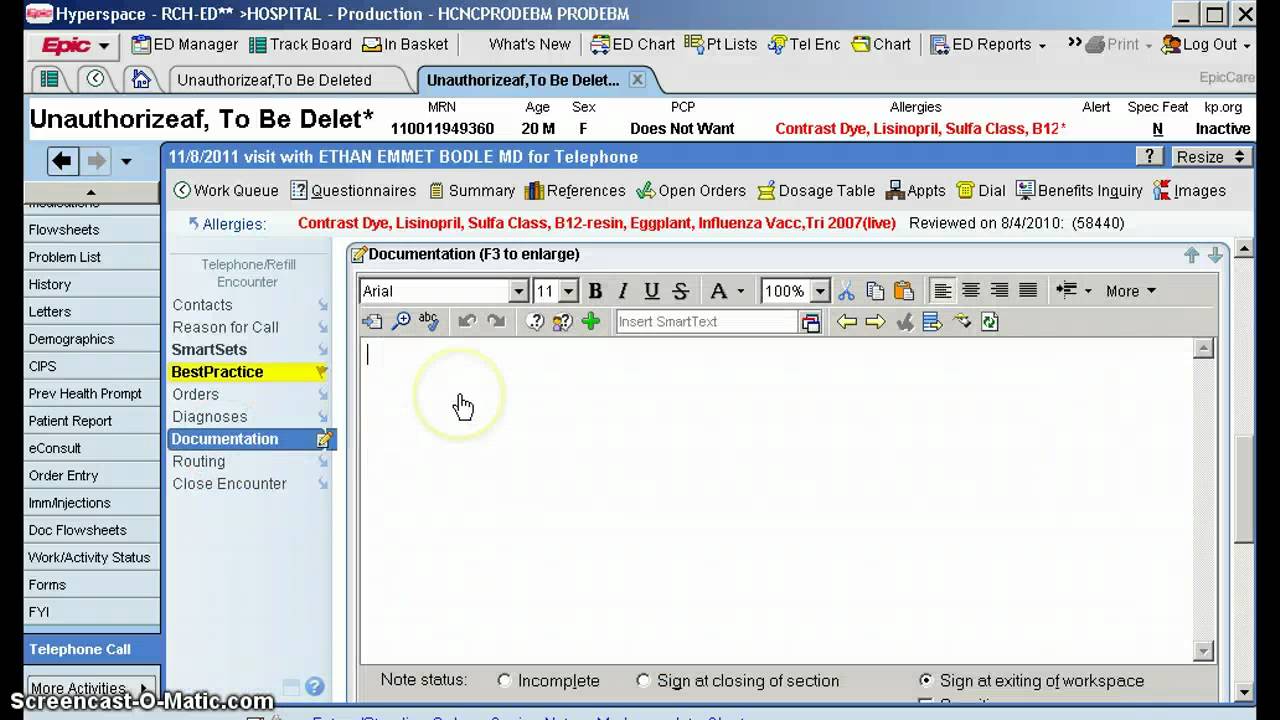Apply italic formatting
This screenshot has height=720, width=1280.
(x=623, y=291)
